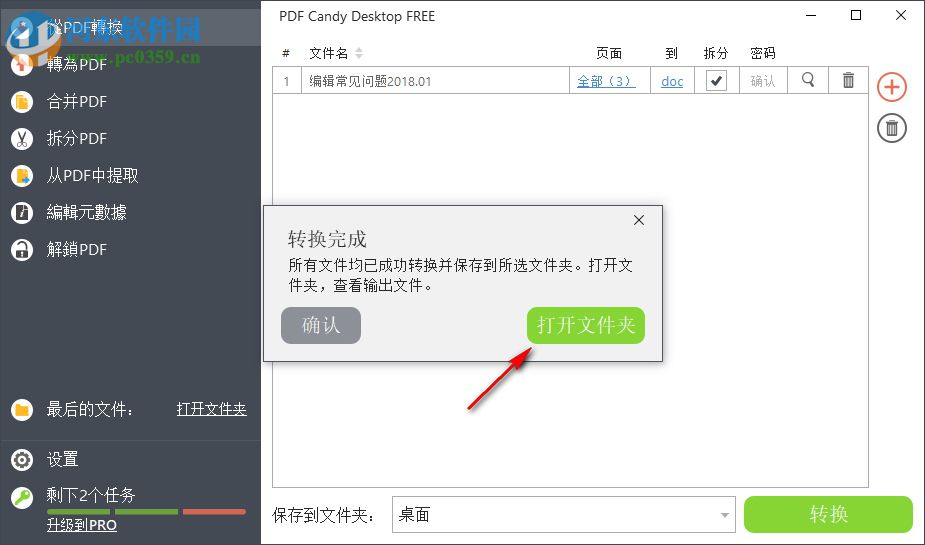This screenshot has height=545, width=925.
Task: Click the Unlock PDF padlock icon
Action: 22,249
